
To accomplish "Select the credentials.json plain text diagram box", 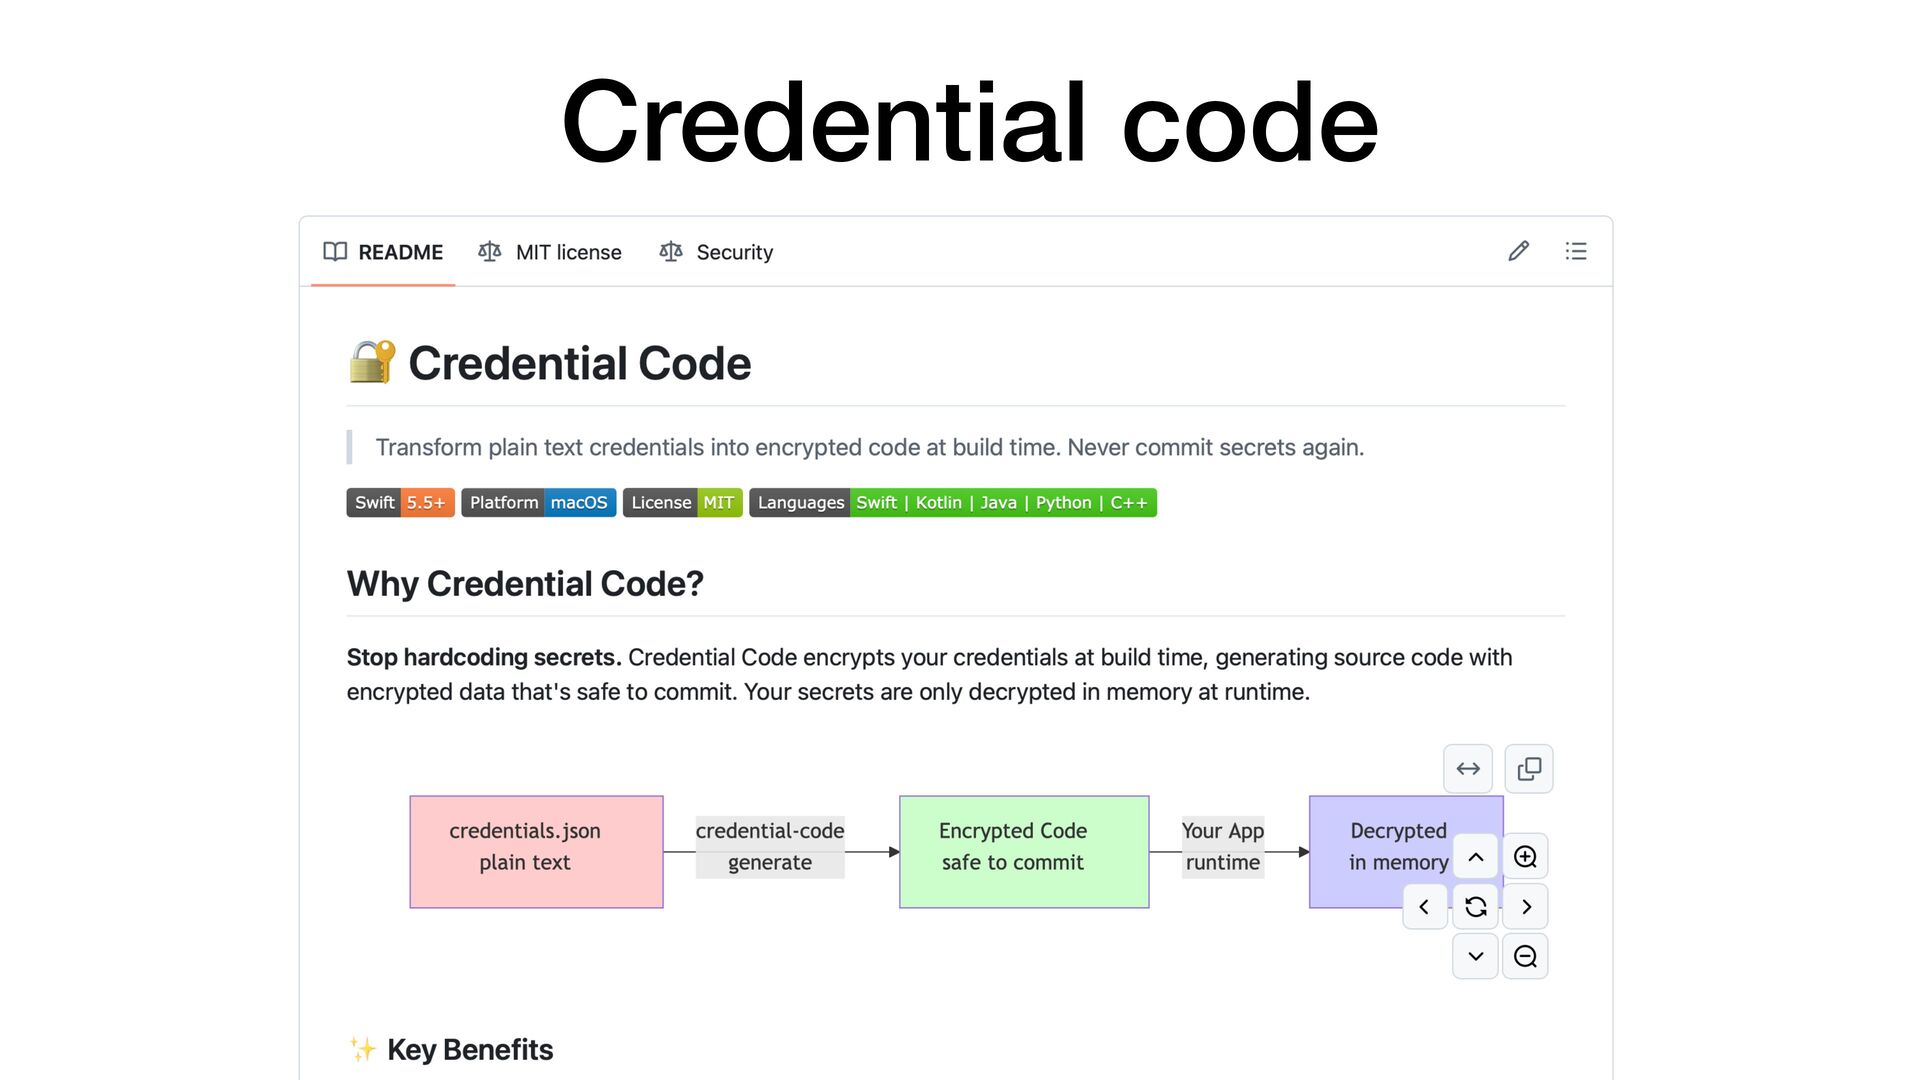I will 537,852.
